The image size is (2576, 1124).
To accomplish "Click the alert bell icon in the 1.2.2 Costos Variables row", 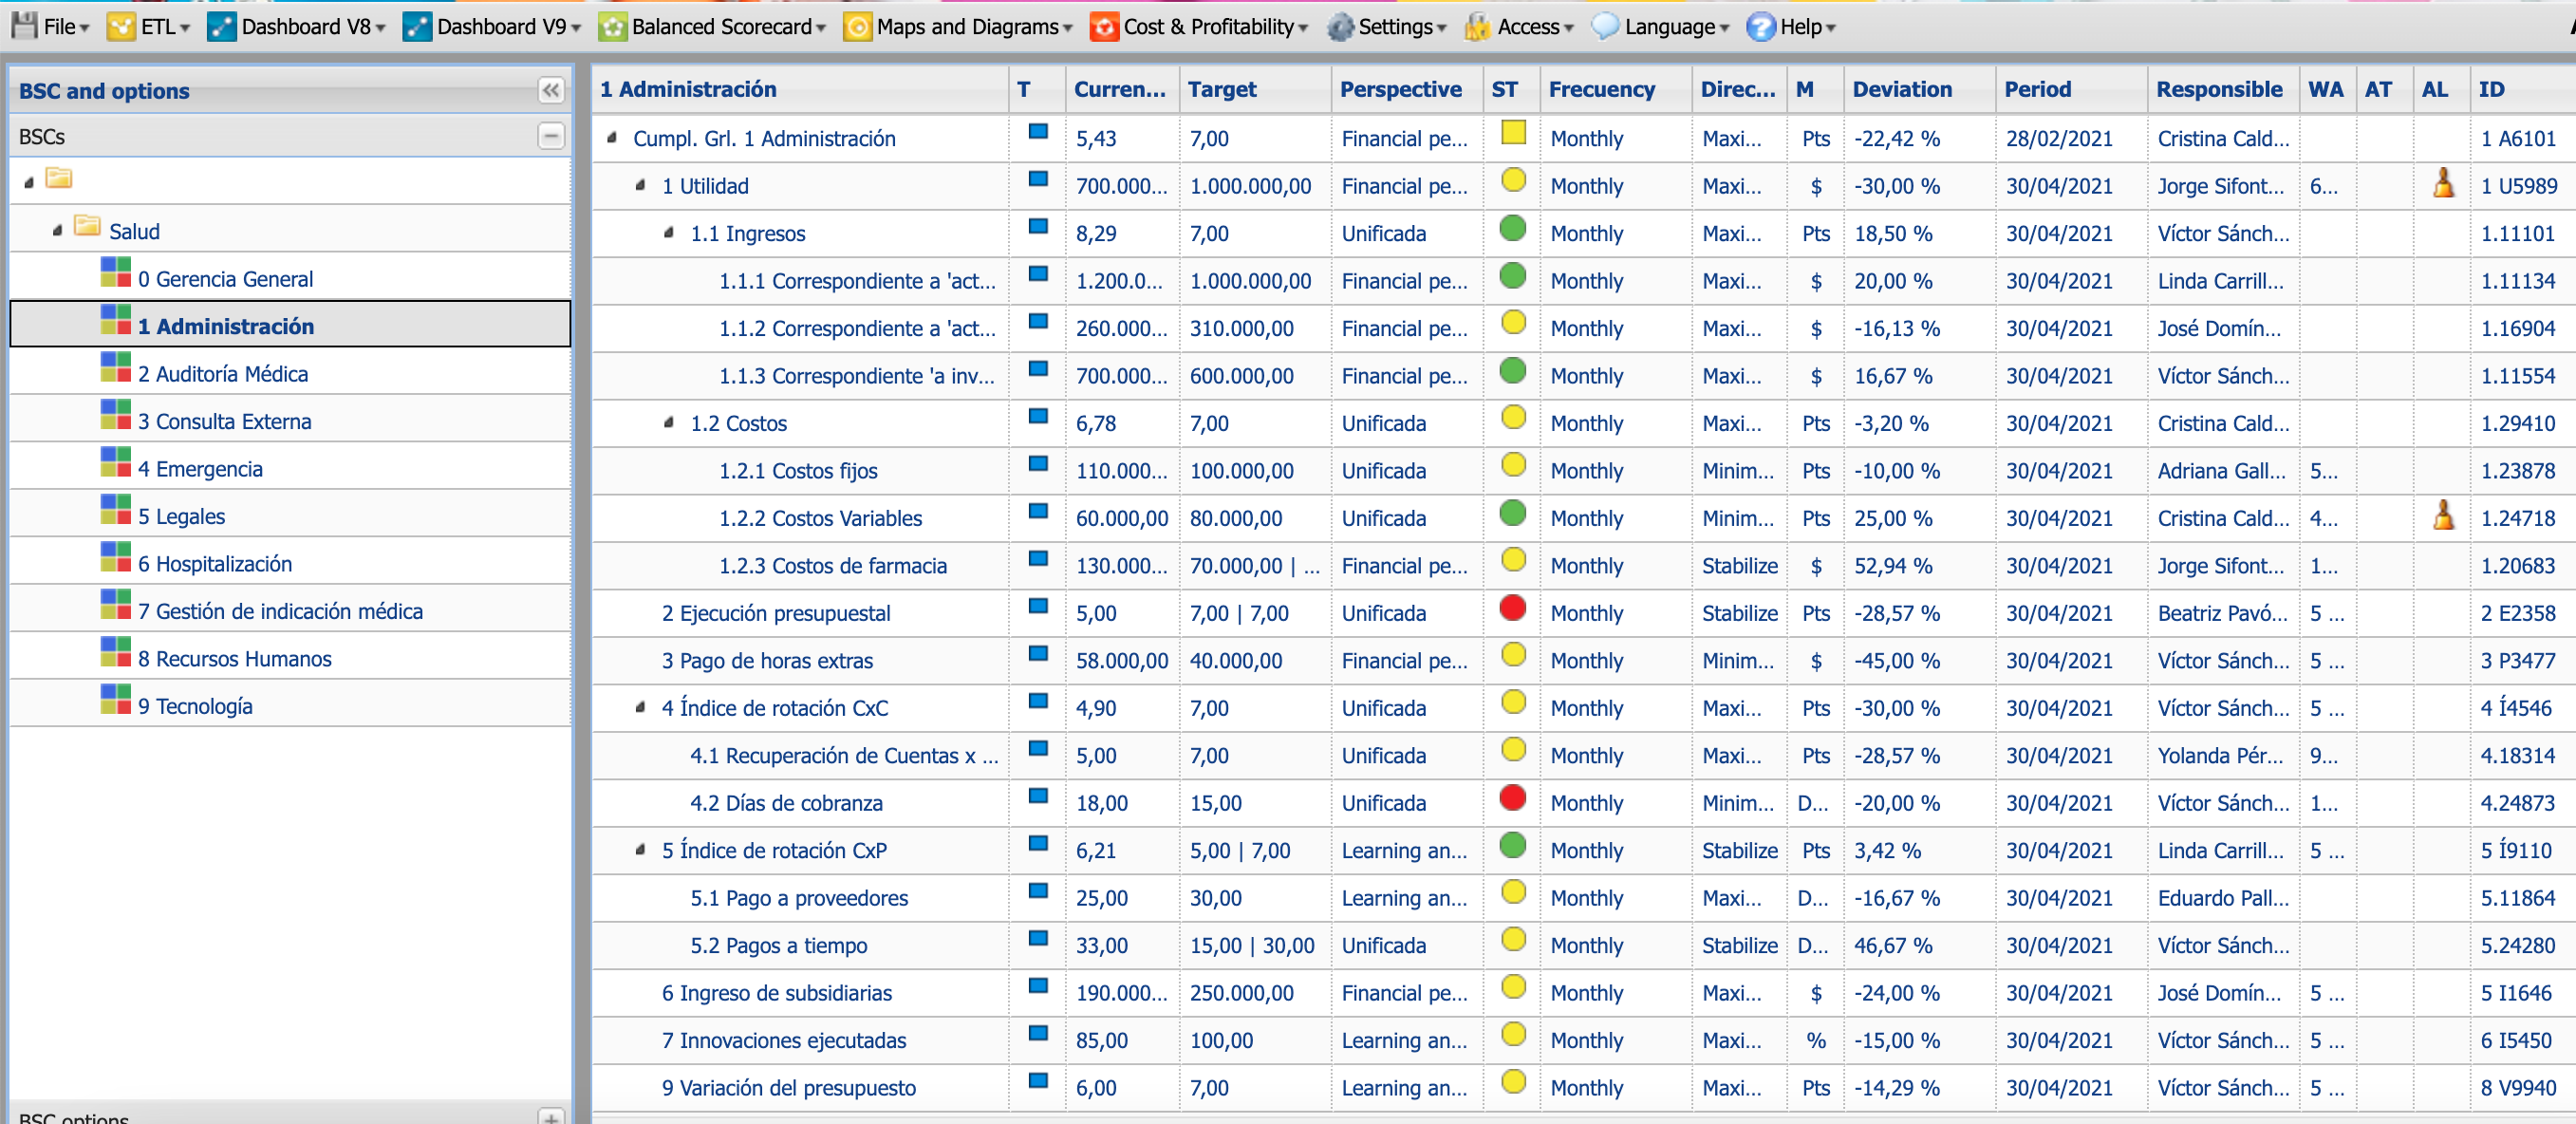I will [2442, 515].
